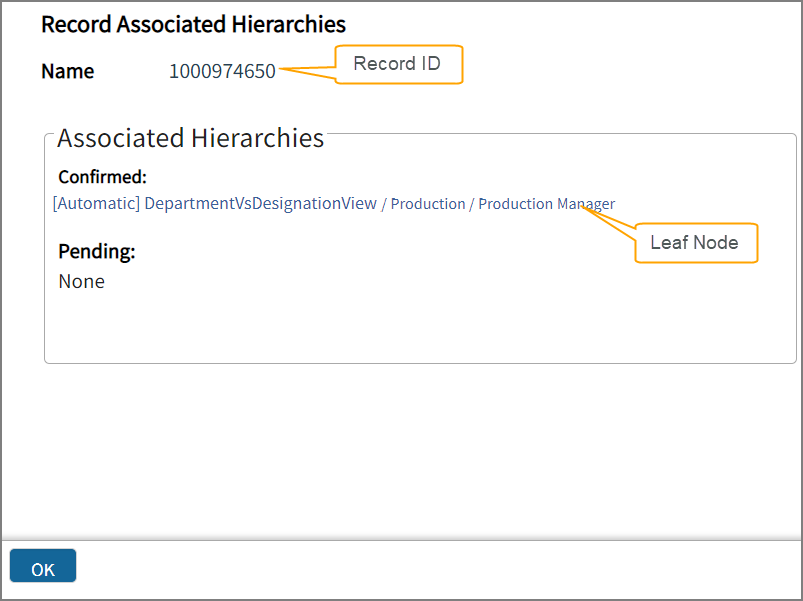The image size is (803, 601).
Task: Click the Leaf Node callout box
Action: coord(695,243)
